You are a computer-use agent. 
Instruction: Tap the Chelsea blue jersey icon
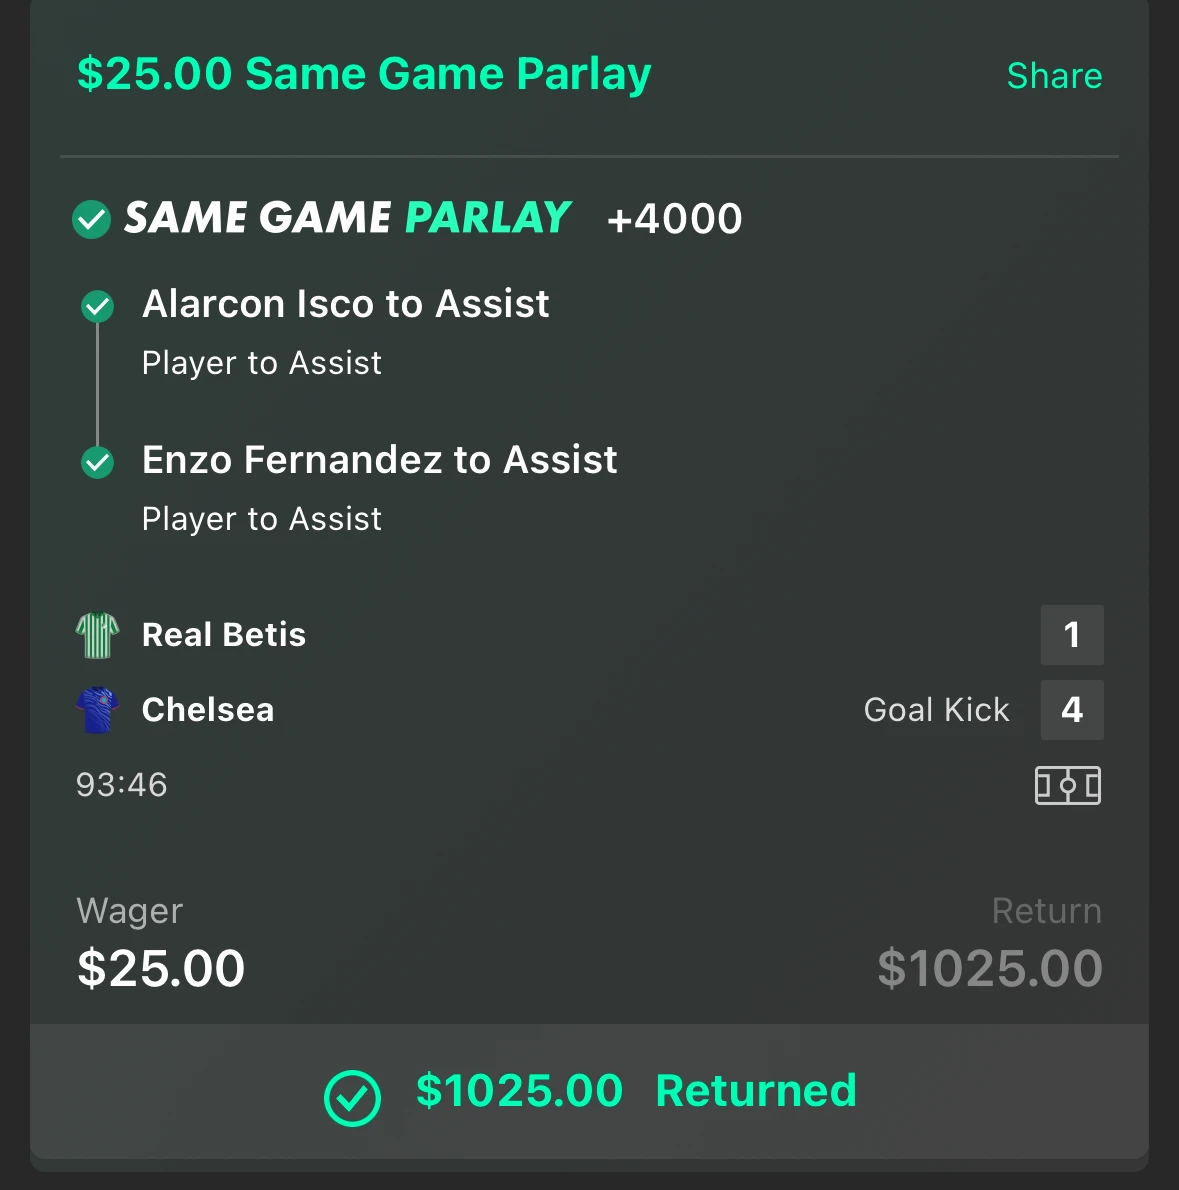click(x=98, y=710)
